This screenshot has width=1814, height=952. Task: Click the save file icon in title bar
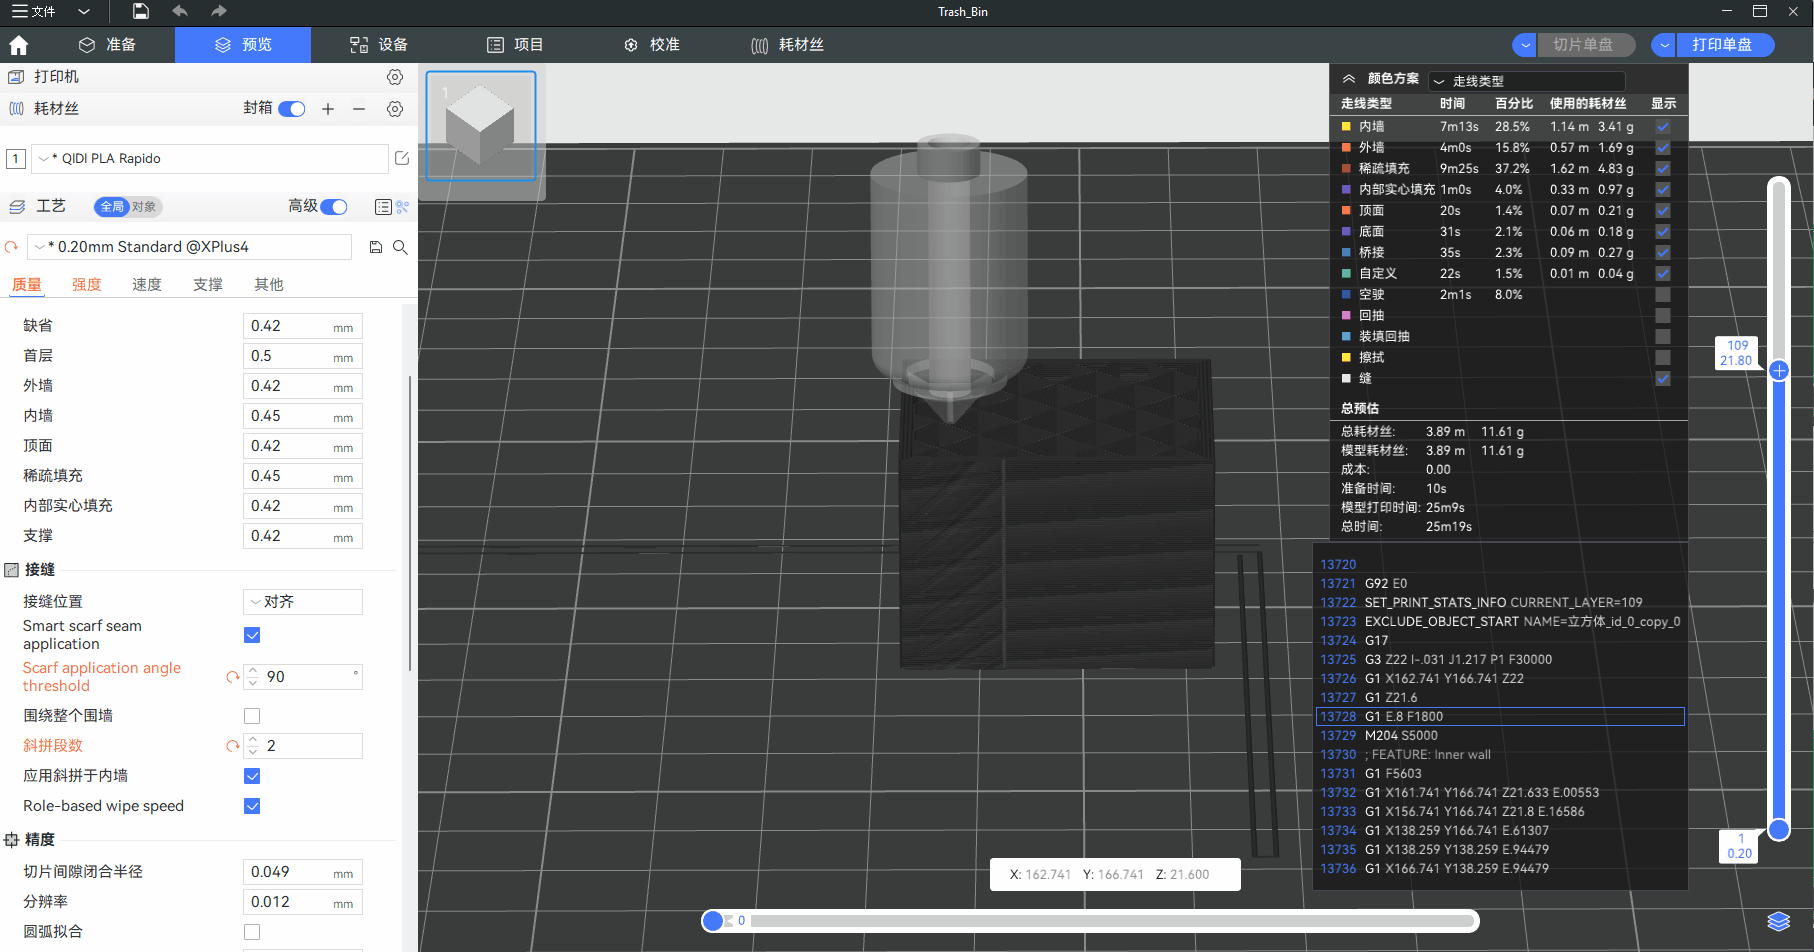click(x=141, y=11)
